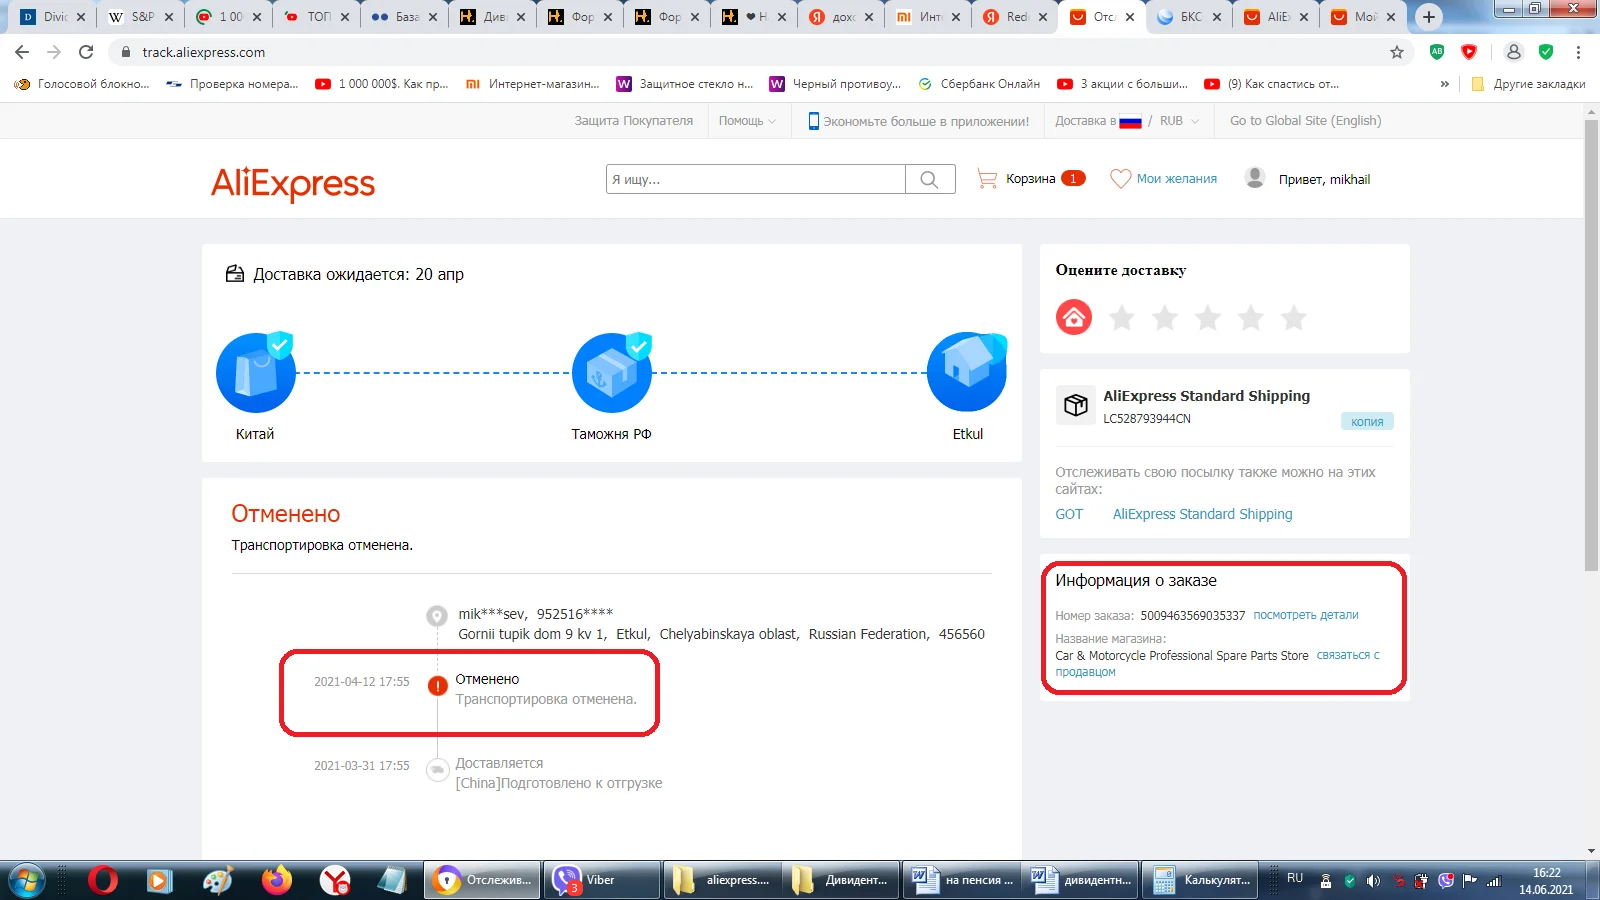Click the order number 5009463569035337
Screen dimensions: 1600x900
click(1193, 616)
